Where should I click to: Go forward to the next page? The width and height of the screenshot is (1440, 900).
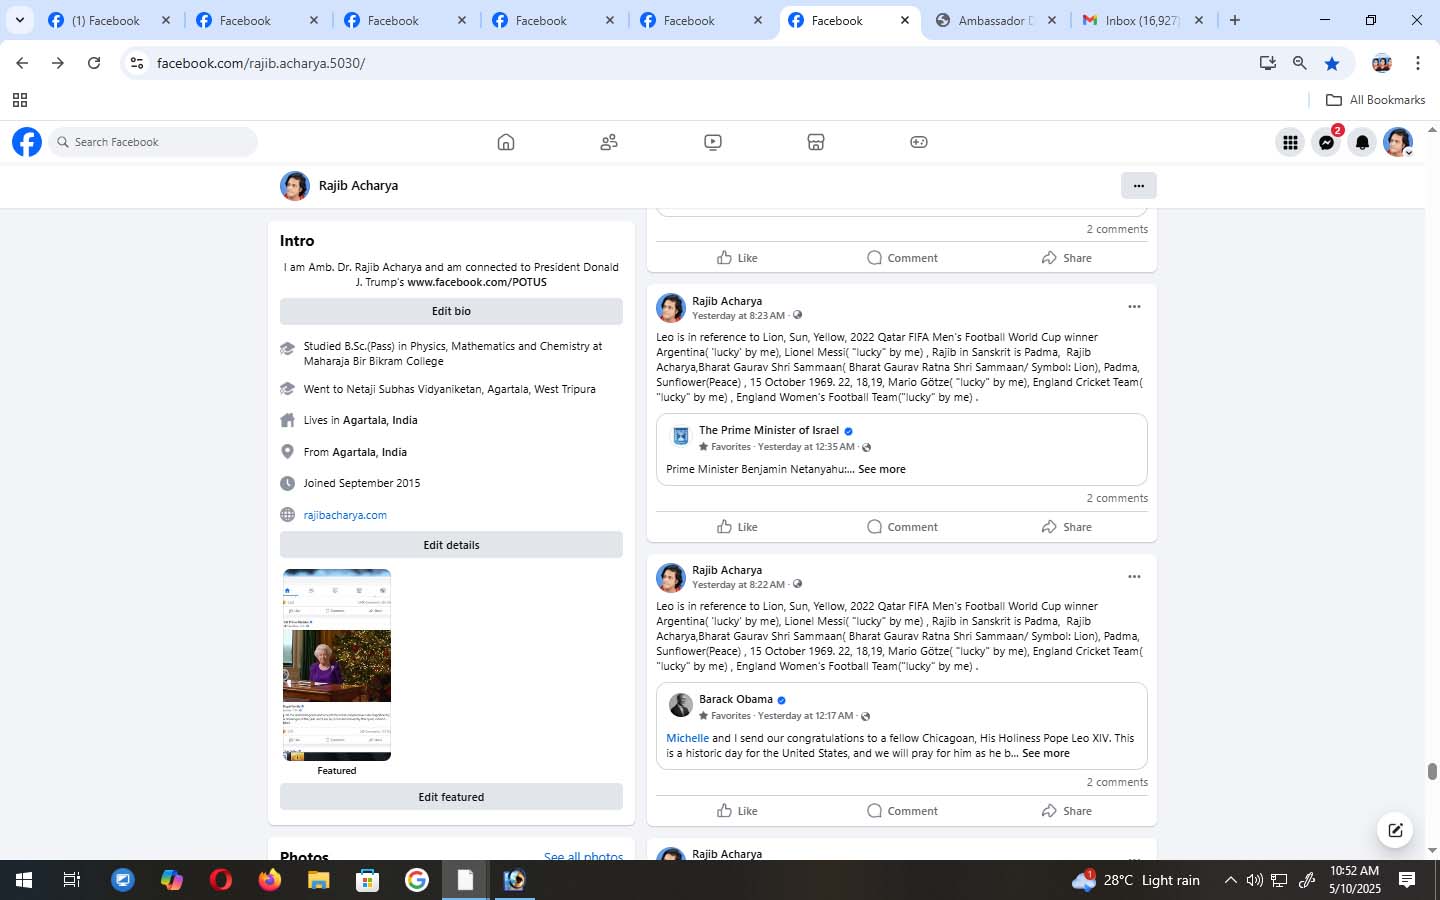[x=58, y=63]
